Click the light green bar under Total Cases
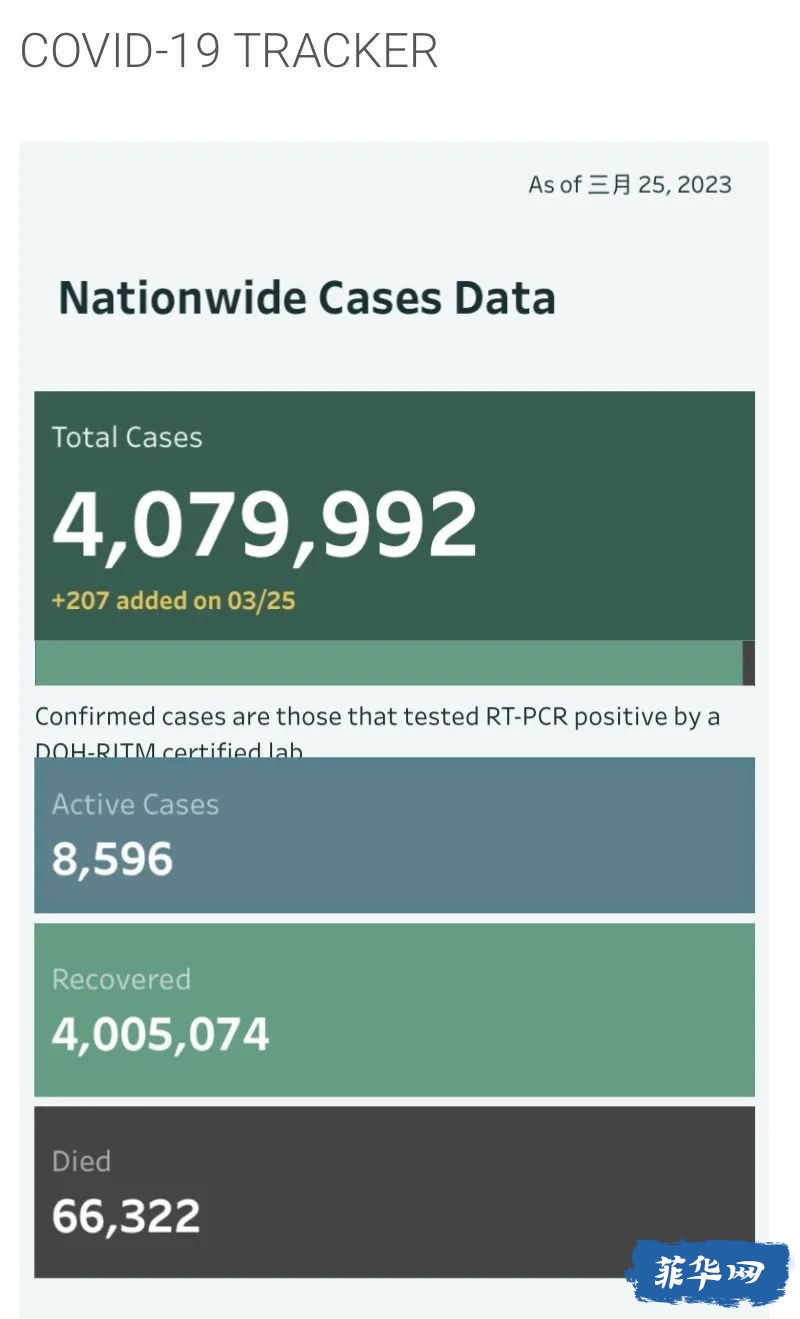The width and height of the screenshot is (800, 1319). tap(389, 663)
